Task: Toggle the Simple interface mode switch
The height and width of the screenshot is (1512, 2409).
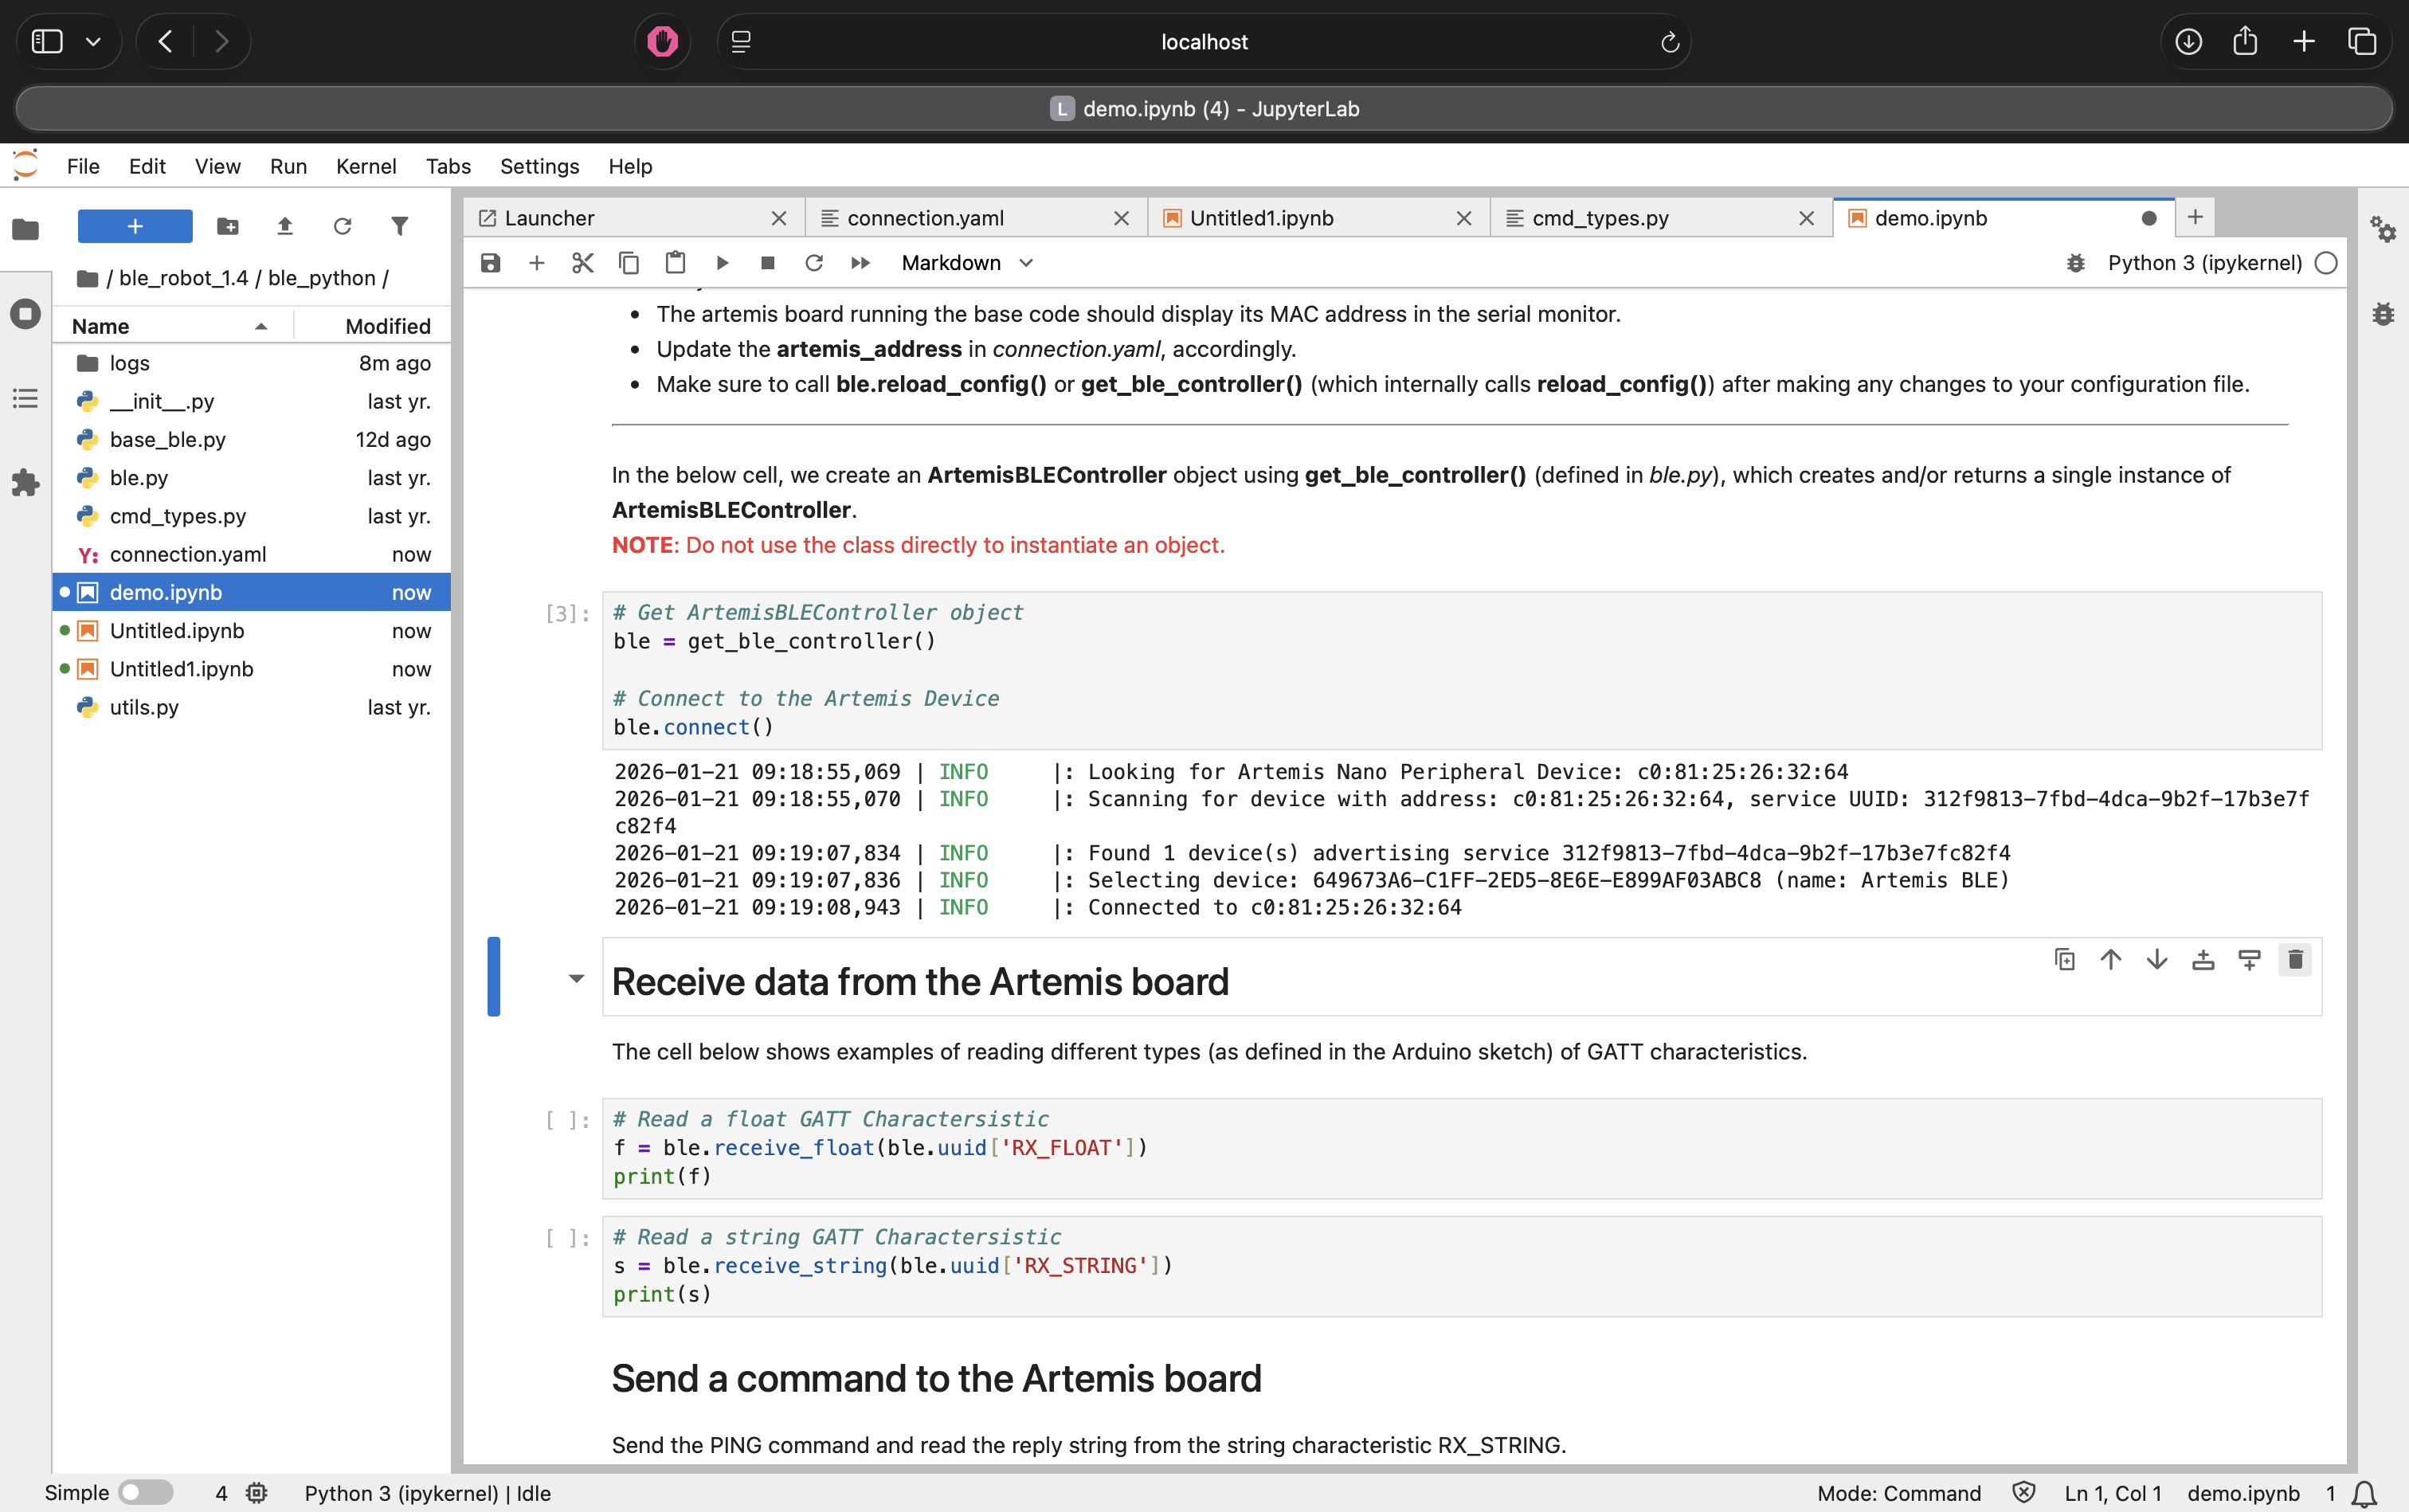Action: [x=146, y=1493]
